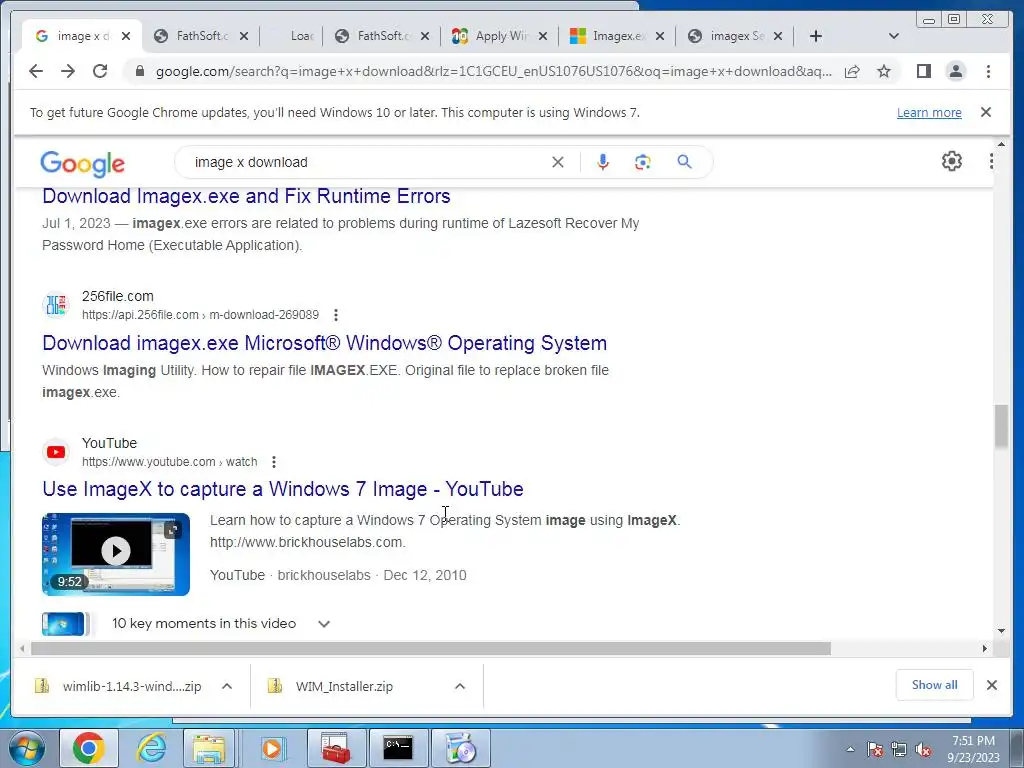
Task: Close the Apply Win tab
Action: [543, 36]
